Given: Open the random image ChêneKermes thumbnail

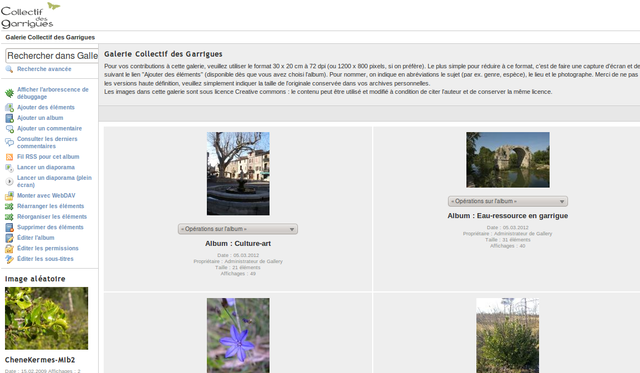Looking at the screenshot, I should tap(47, 318).
